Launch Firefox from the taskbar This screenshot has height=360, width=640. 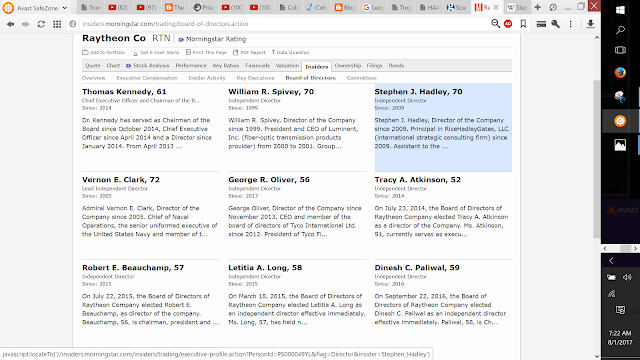tap(620, 73)
